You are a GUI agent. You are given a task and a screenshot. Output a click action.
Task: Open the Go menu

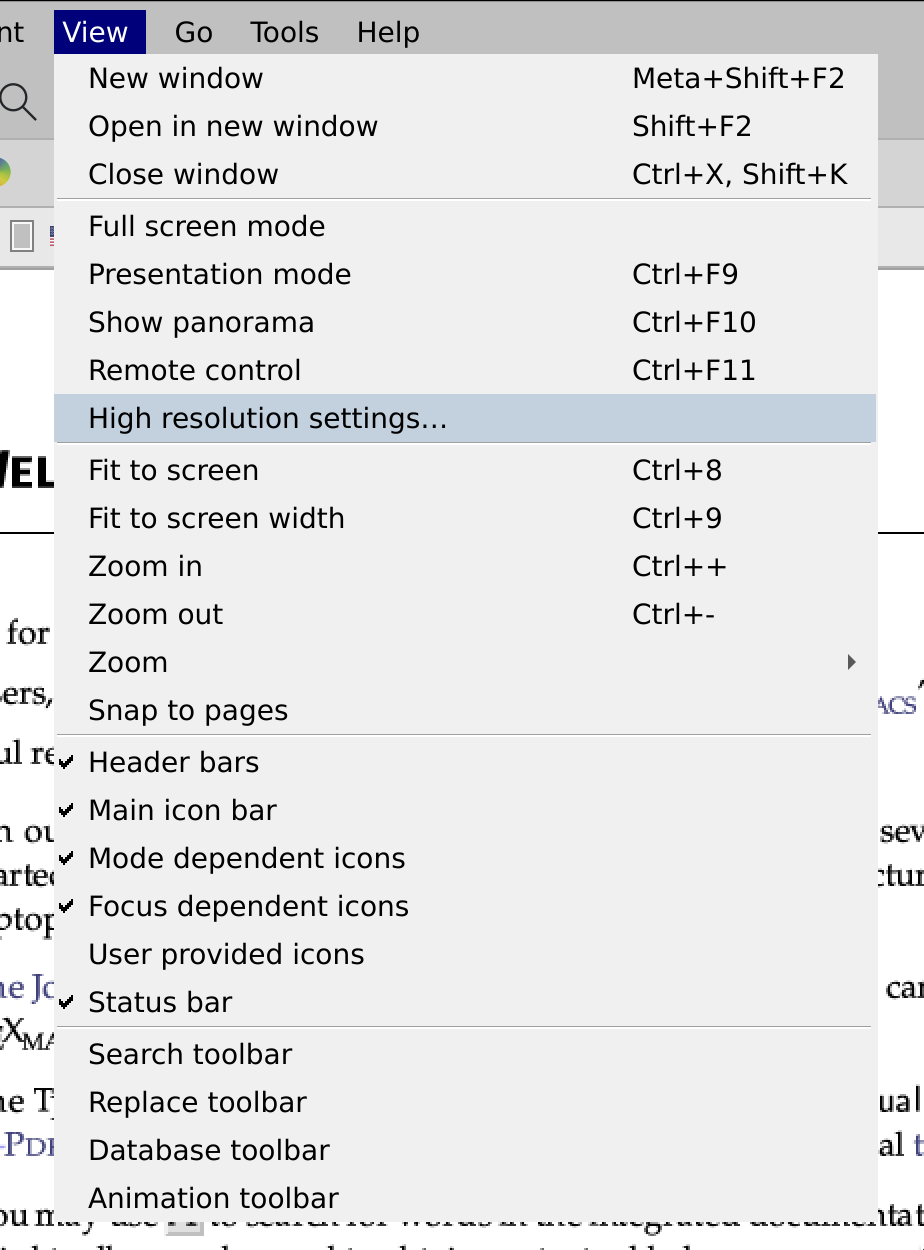[x=192, y=31]
